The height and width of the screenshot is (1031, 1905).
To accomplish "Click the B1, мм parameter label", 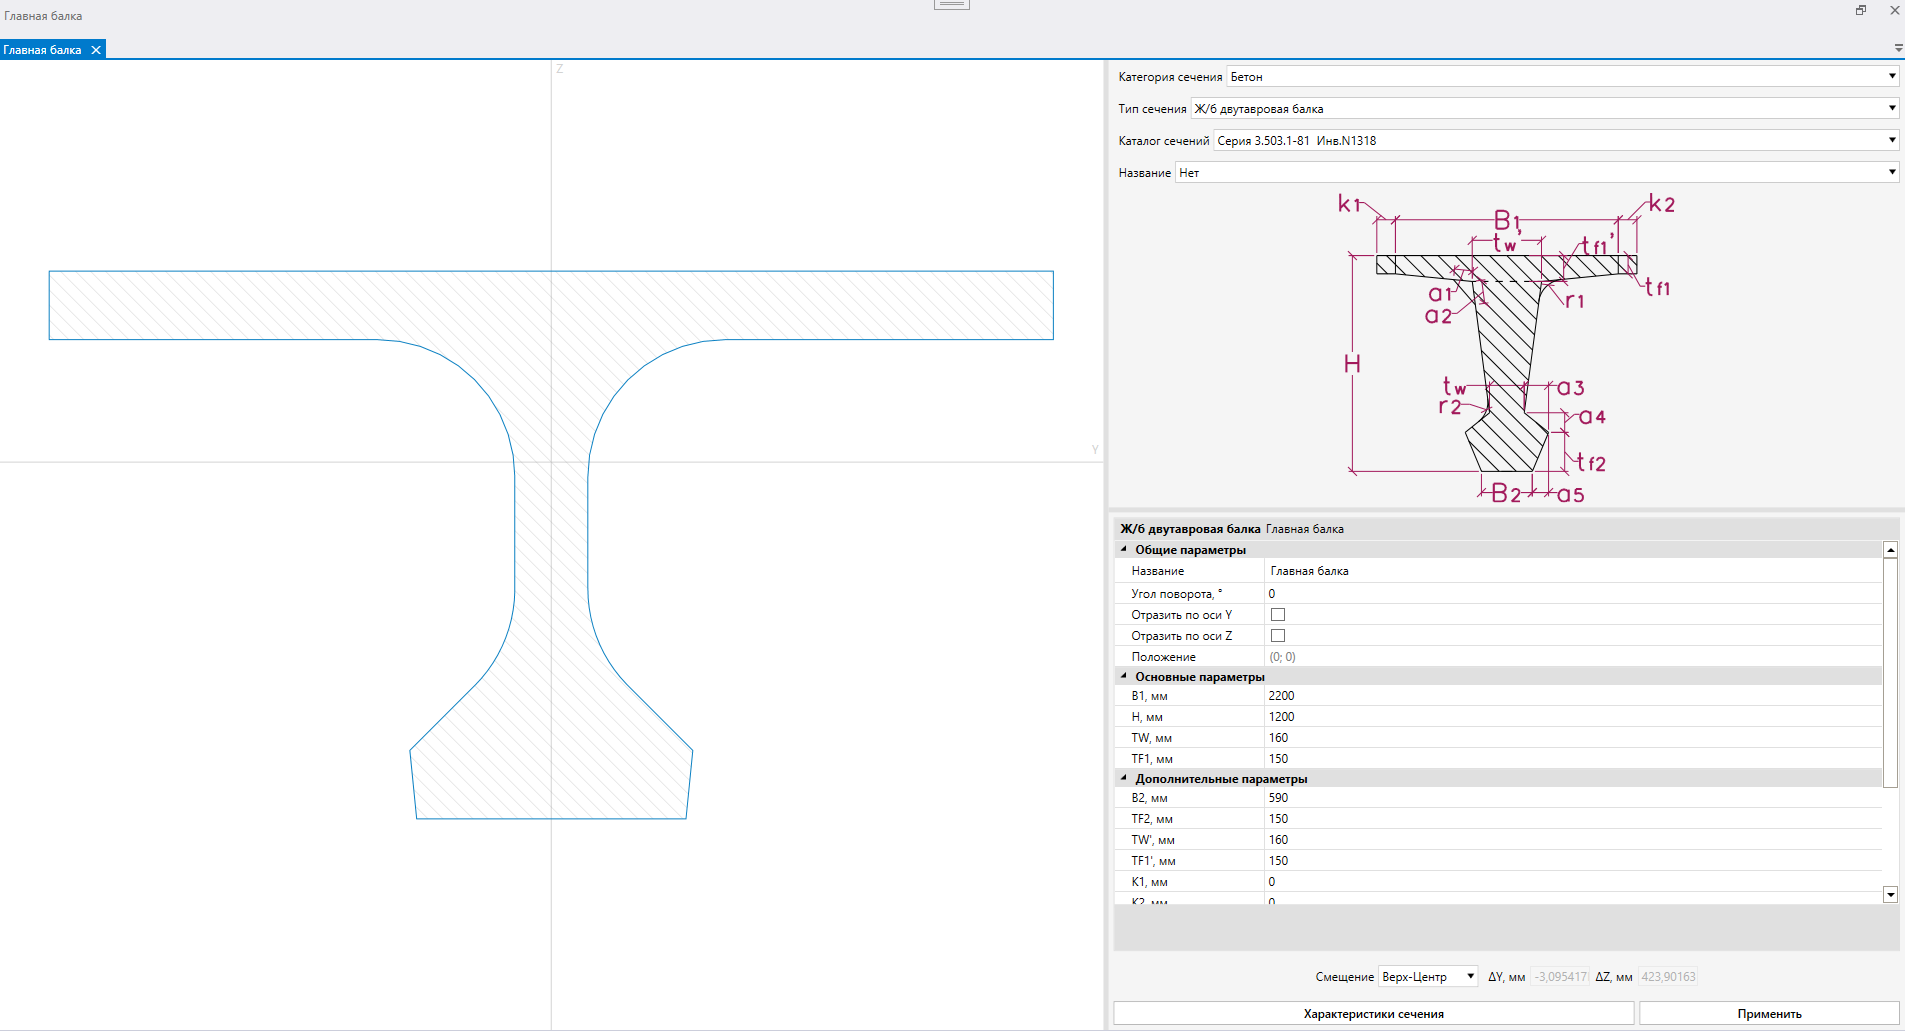I will point(1149,696).
